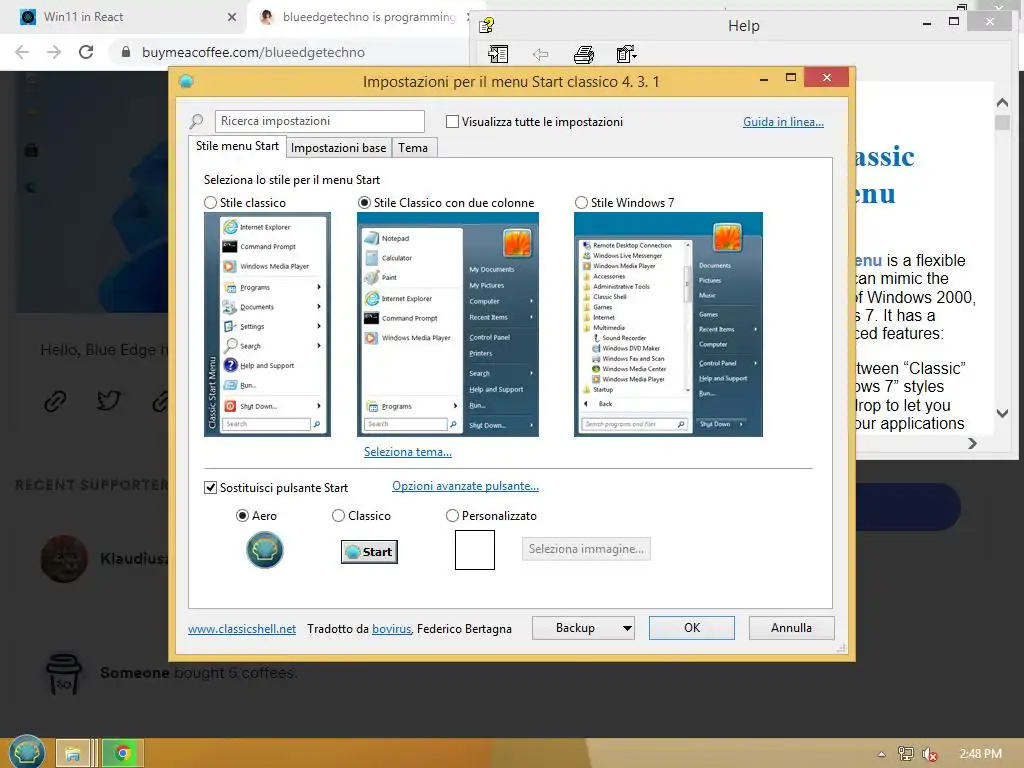
Task: Toggle Visualizza tutte le impostazioni checkbox
Action: [x=452, y=121]
